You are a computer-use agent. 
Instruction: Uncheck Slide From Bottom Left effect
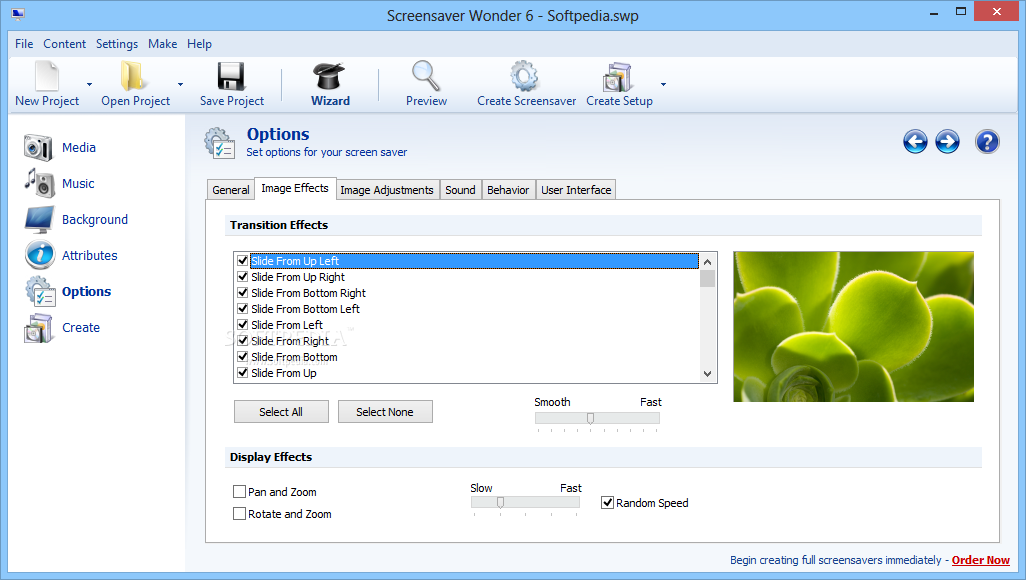(243, 309)
